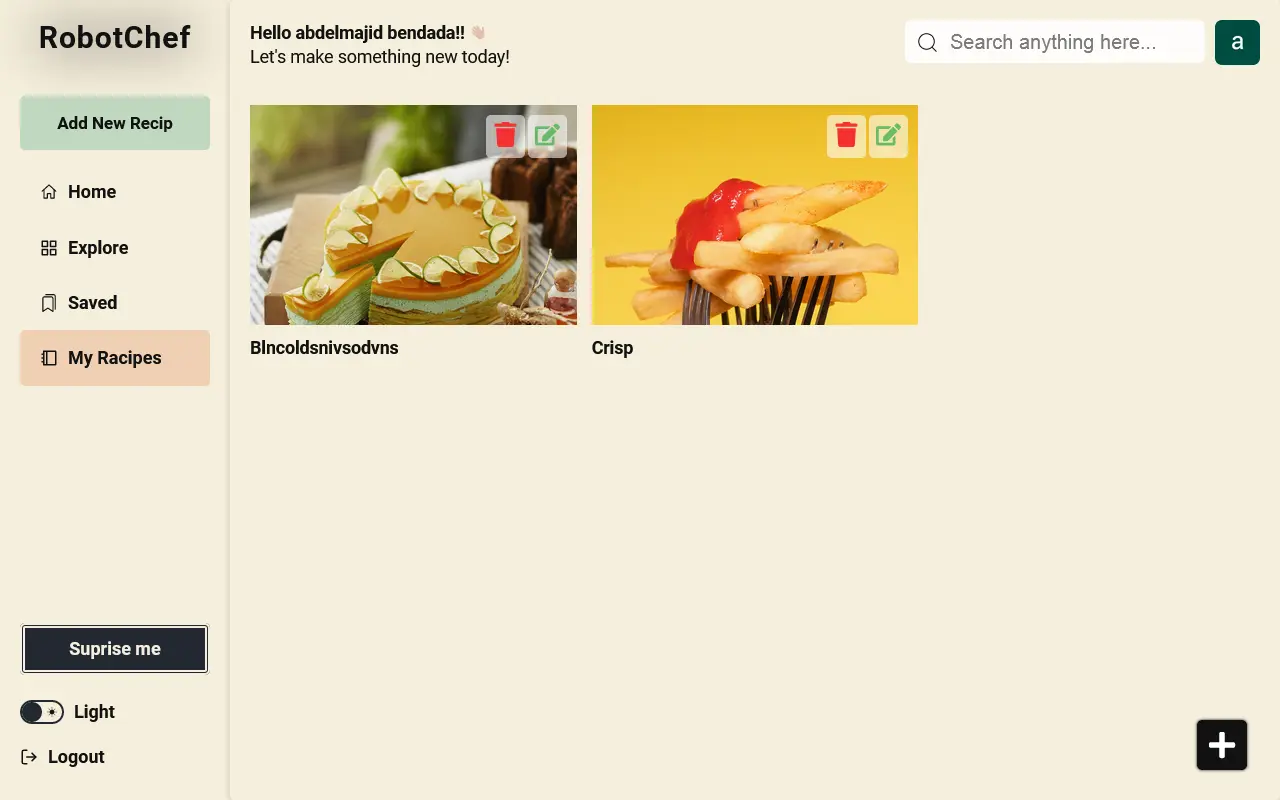Viewport: 1280px width, 800px height.
Task: Delete the Blncoldsnivsodvns cake recipe
Action: pyautogui.click(x=505, y=136)
